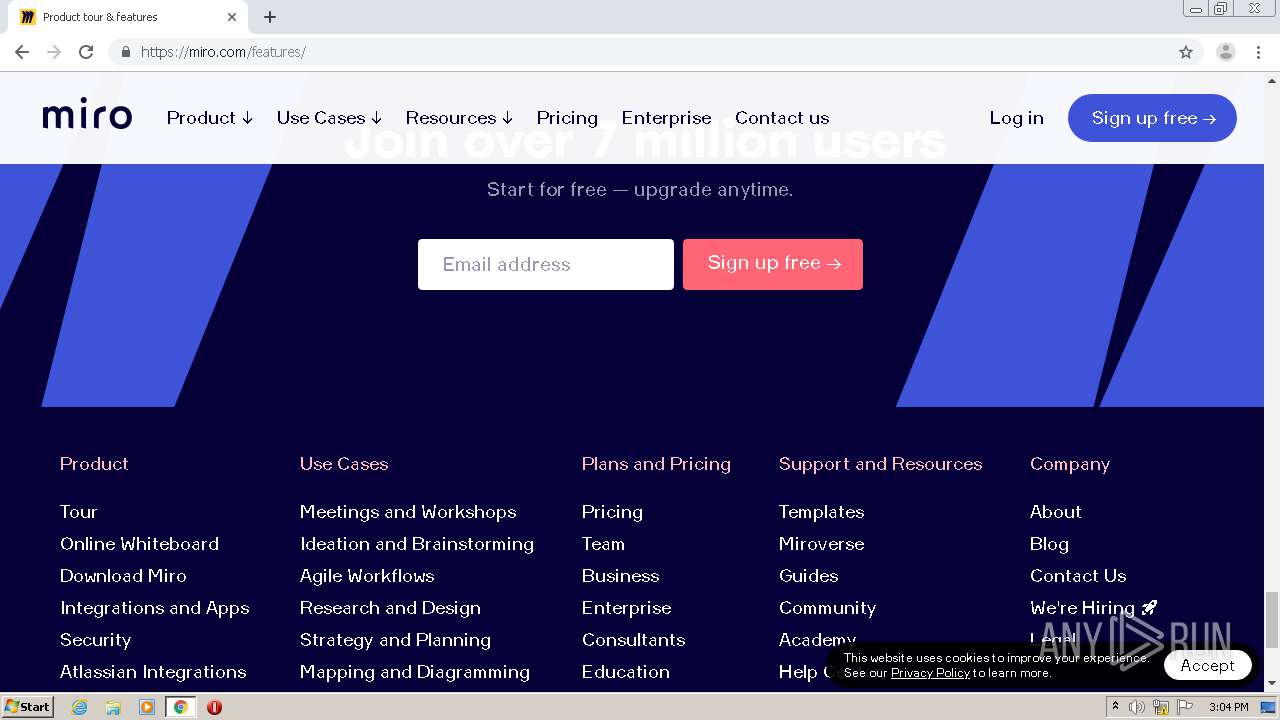Open File Explorer from taskbar
The image size is (1280, 720).
pos(113,707)
